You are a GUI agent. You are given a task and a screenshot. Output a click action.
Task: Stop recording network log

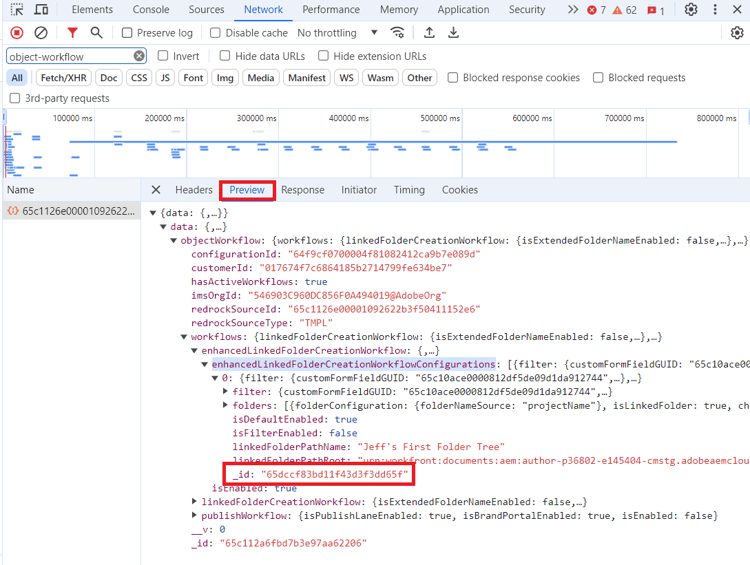17,33
